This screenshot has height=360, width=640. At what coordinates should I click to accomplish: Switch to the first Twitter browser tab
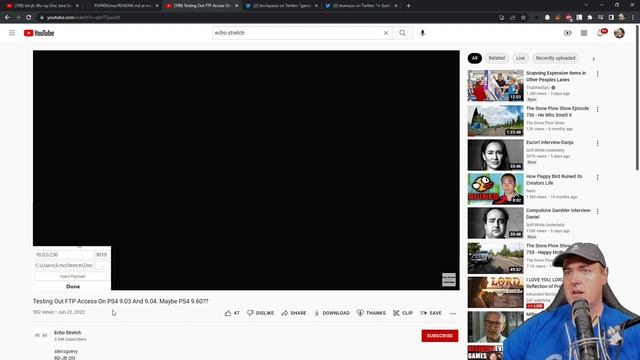click(x=282, y=6)
